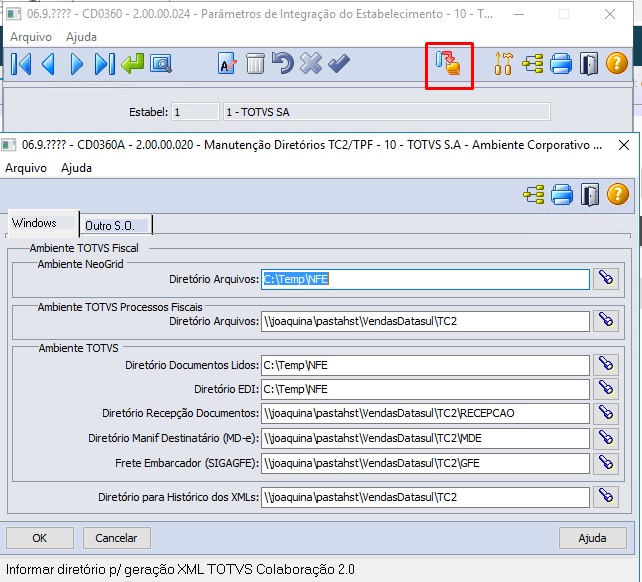Viewport: 642px width, 582px height.
Task: Click NeoGrid Diretório Arquivos field
Action: (x=425, y=279)
